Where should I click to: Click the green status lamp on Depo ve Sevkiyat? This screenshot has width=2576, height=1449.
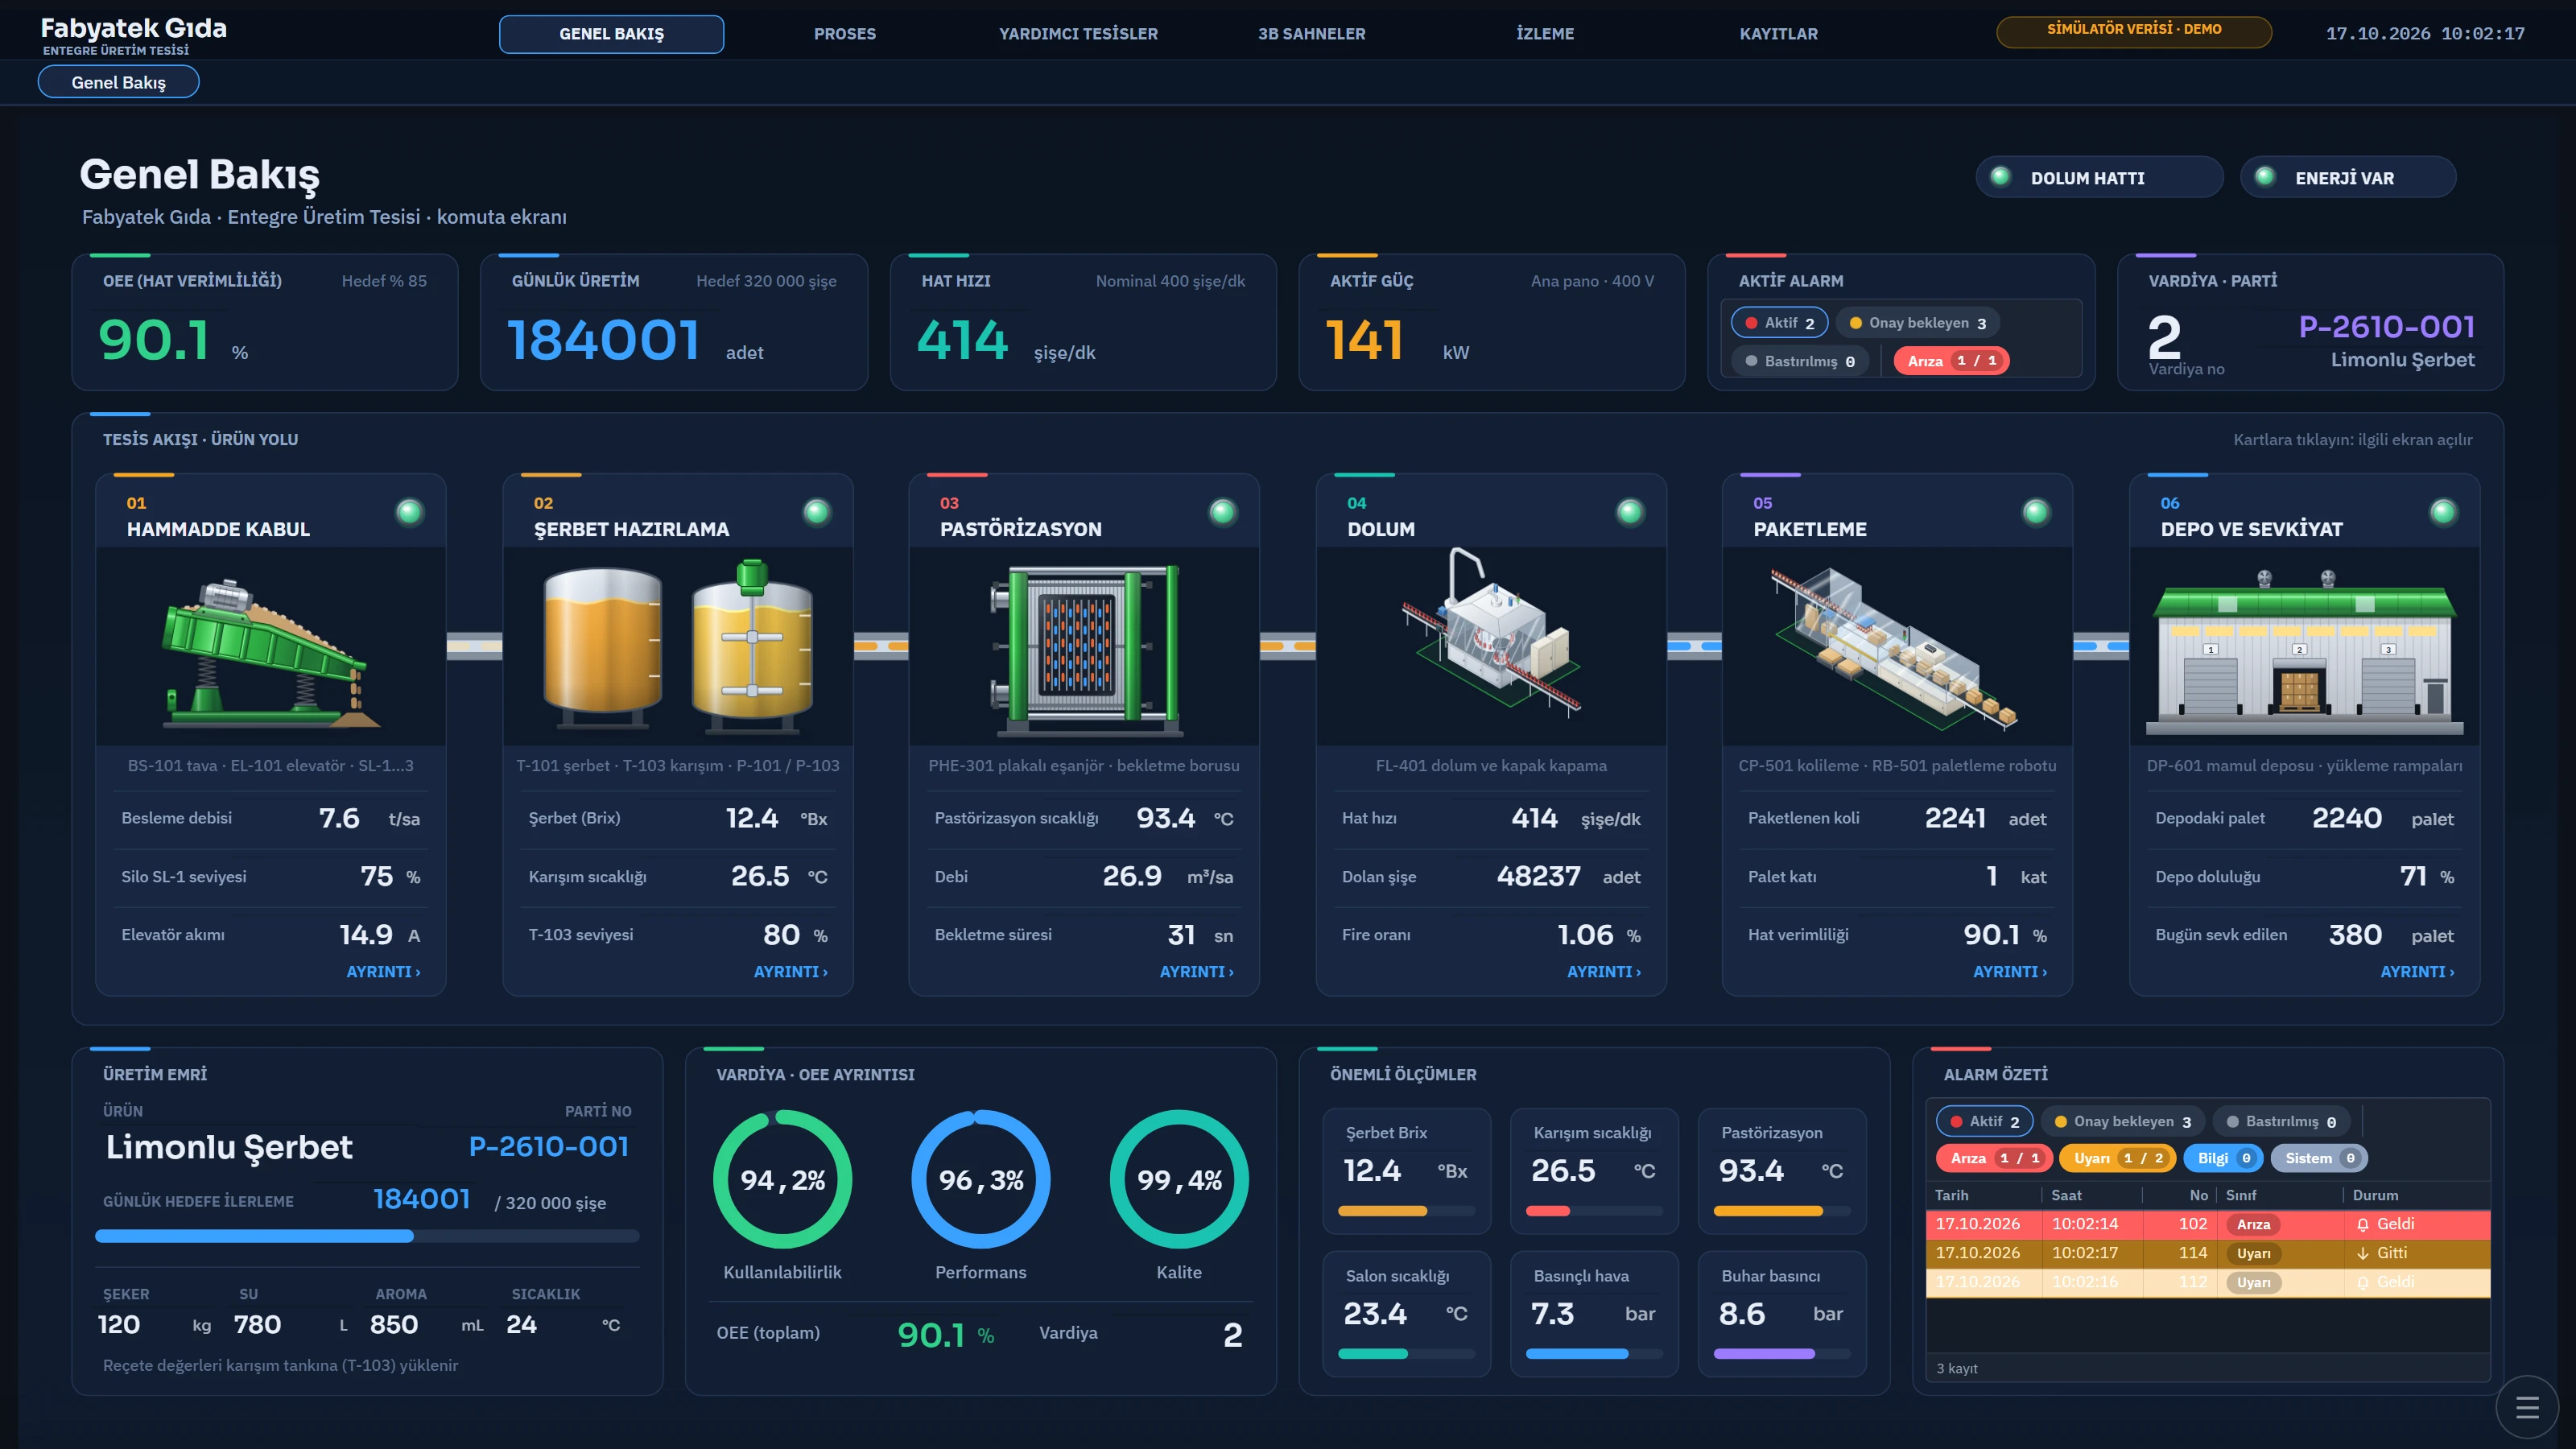pyautogui.click(x=2442, y=512)
